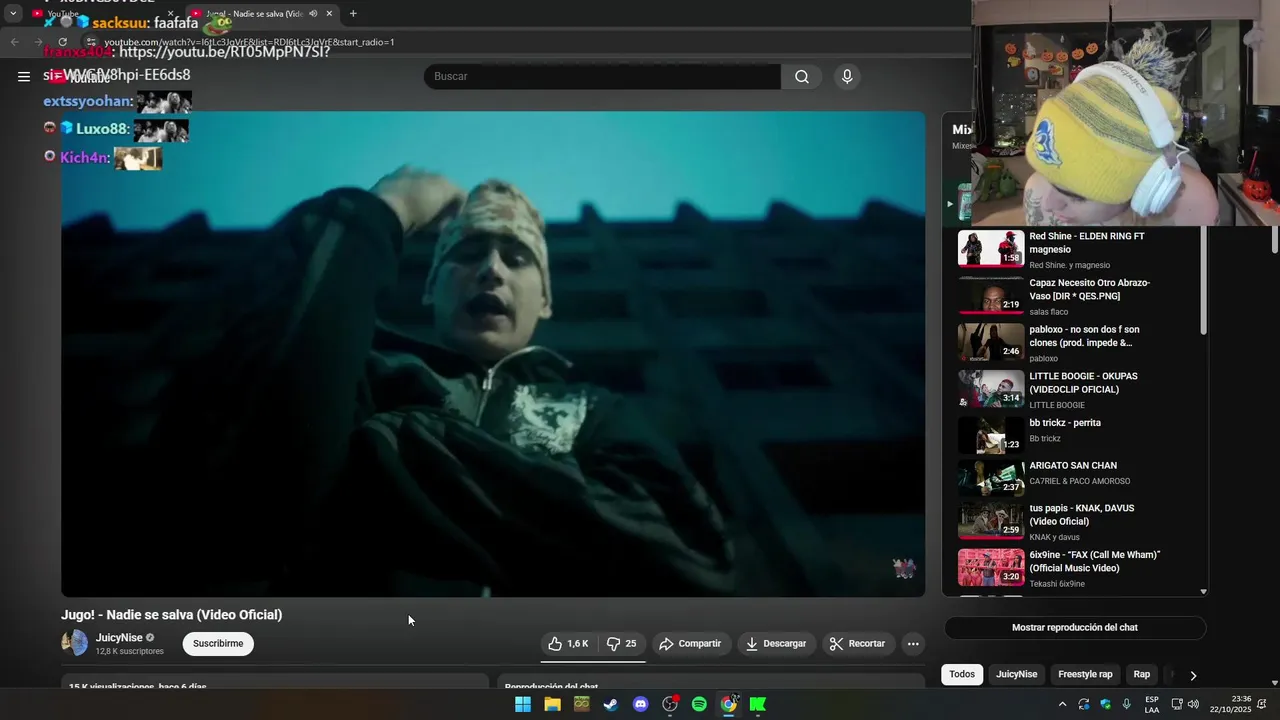Go back with the browser back arrow
This screenshot has height=720, width=1280.
click(14, 42)
